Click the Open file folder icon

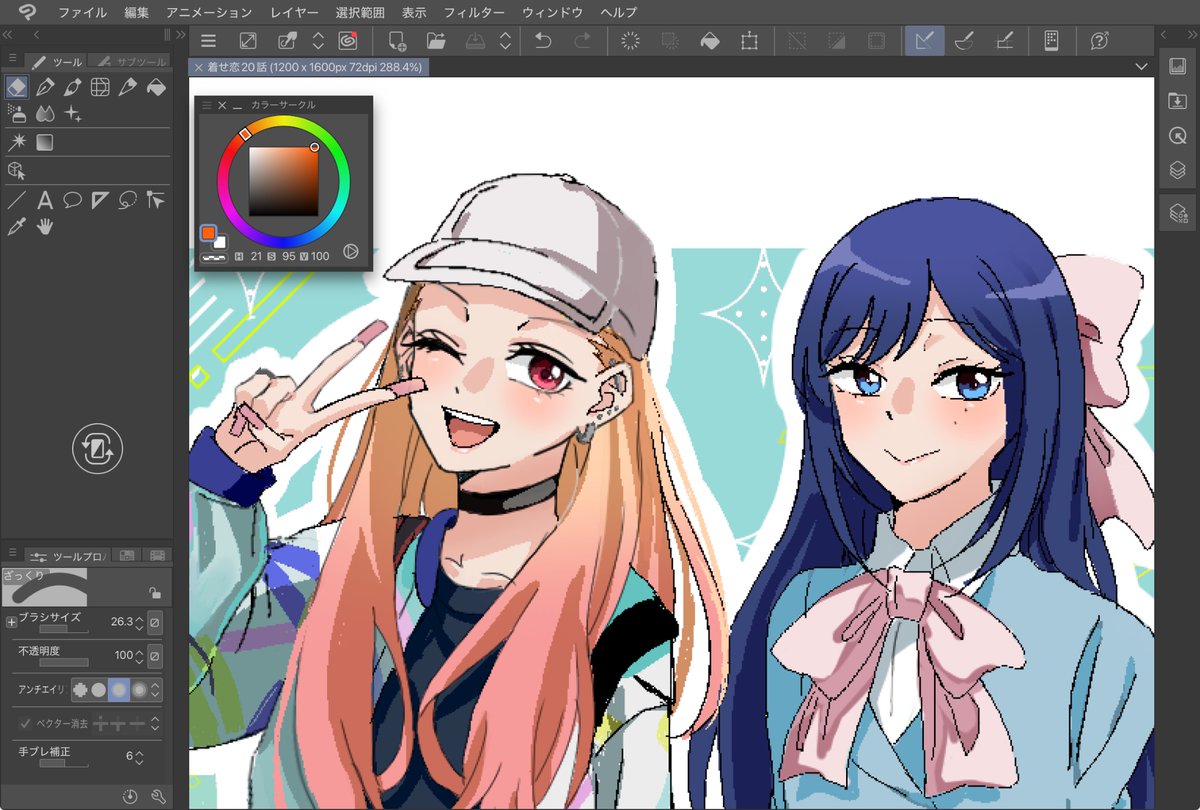click(x=436, y=41)
